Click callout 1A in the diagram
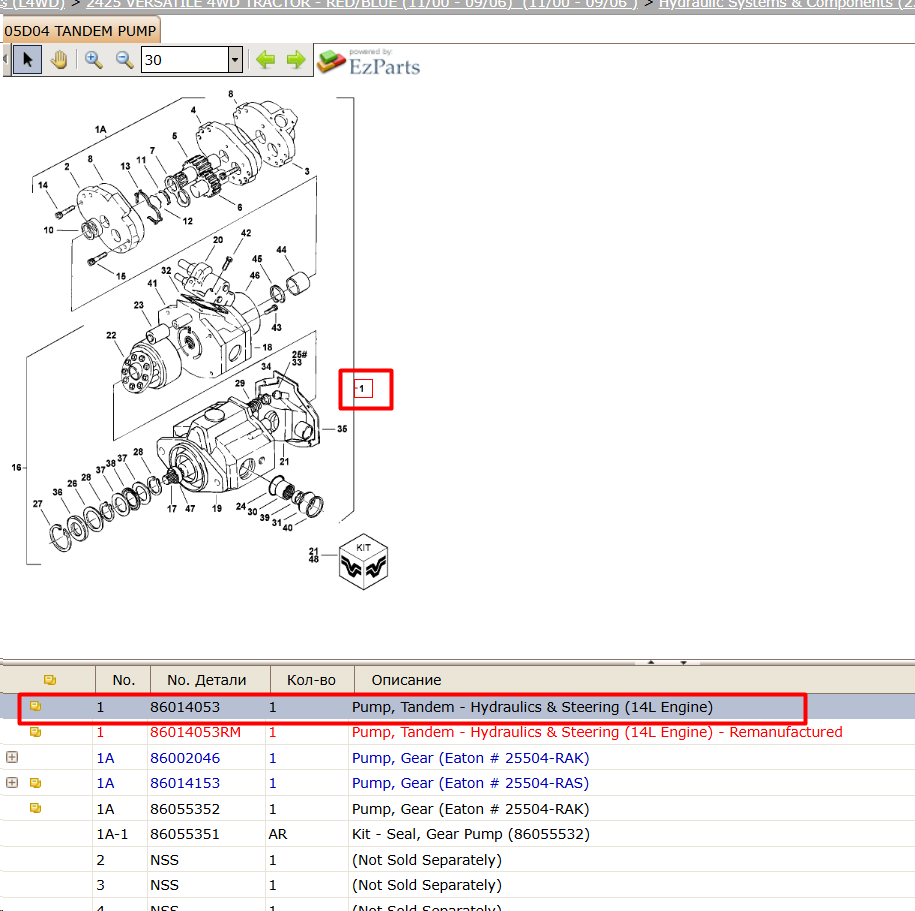Image resolution: width=915 pixels, height=911 pixels. (x=101, y=130)
